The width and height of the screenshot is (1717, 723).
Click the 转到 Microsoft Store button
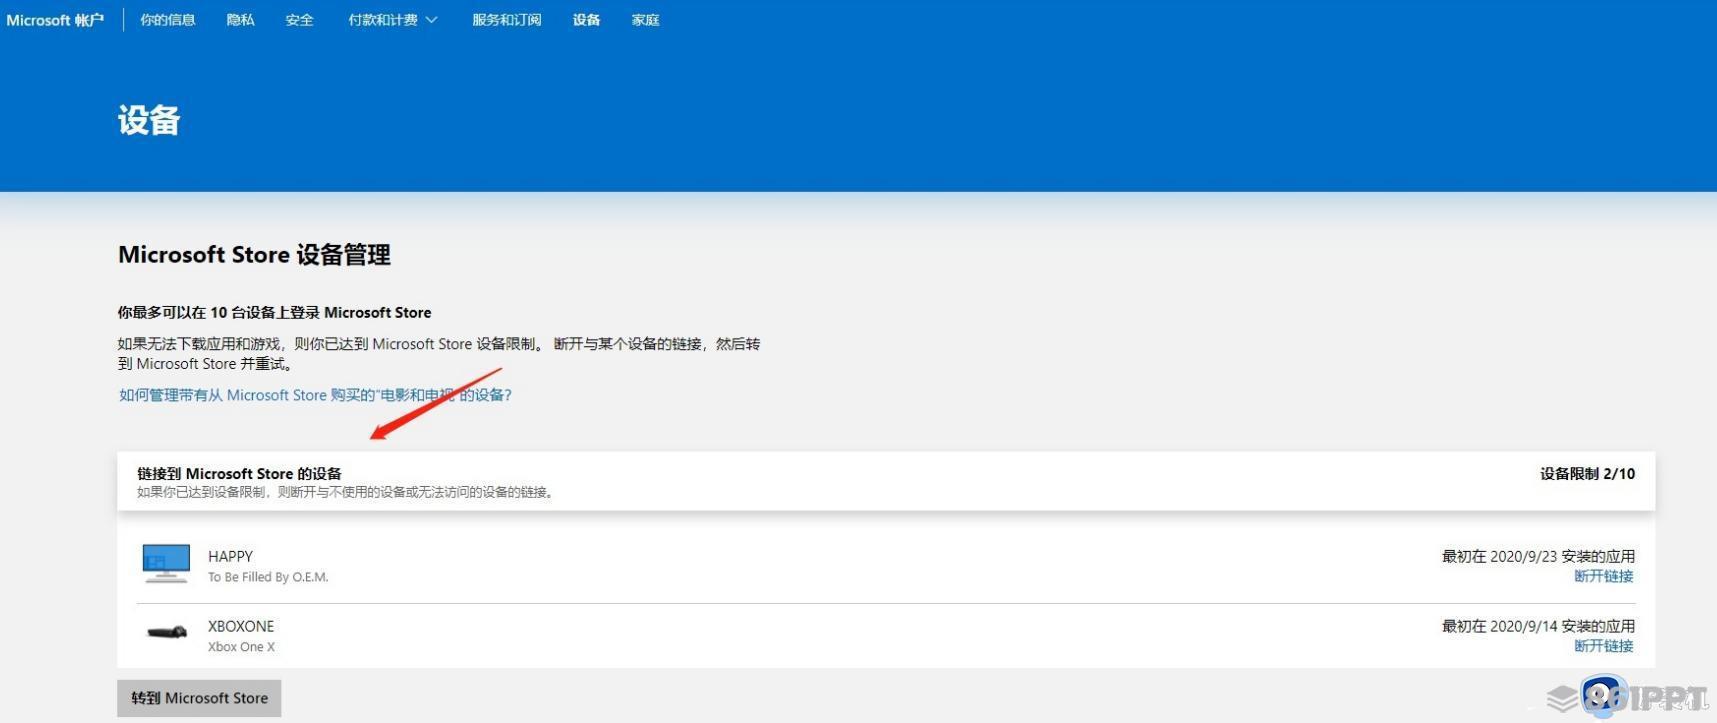199,698
